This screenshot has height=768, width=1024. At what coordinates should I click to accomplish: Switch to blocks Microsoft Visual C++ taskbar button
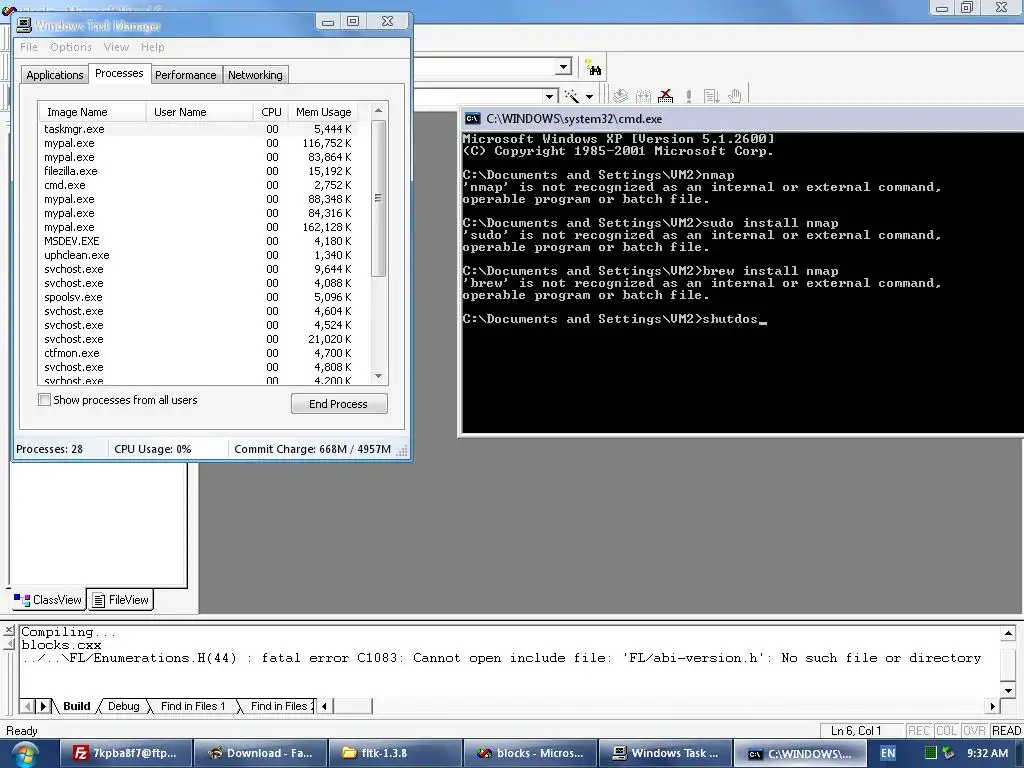click(x=530, y=753)
